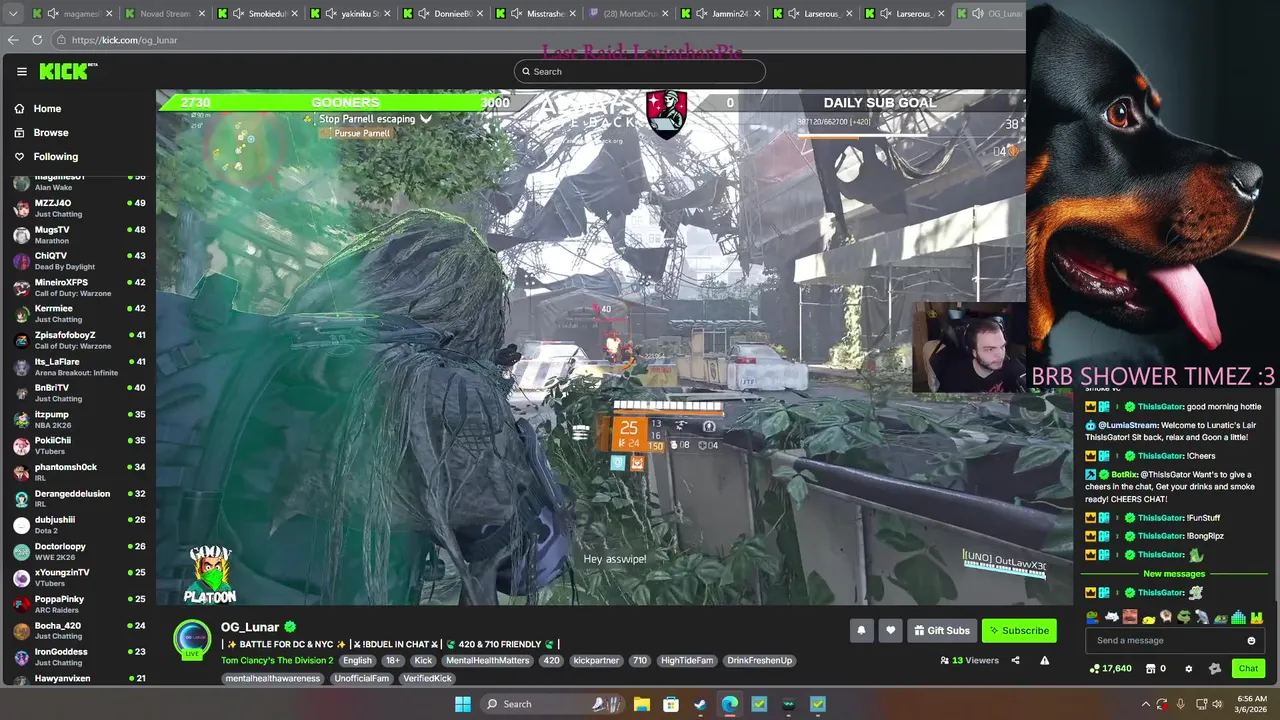This screenshot has height=720, width=1280.
Task: Report stream with warning triangle icon
Action: [x=1045, y=660]
